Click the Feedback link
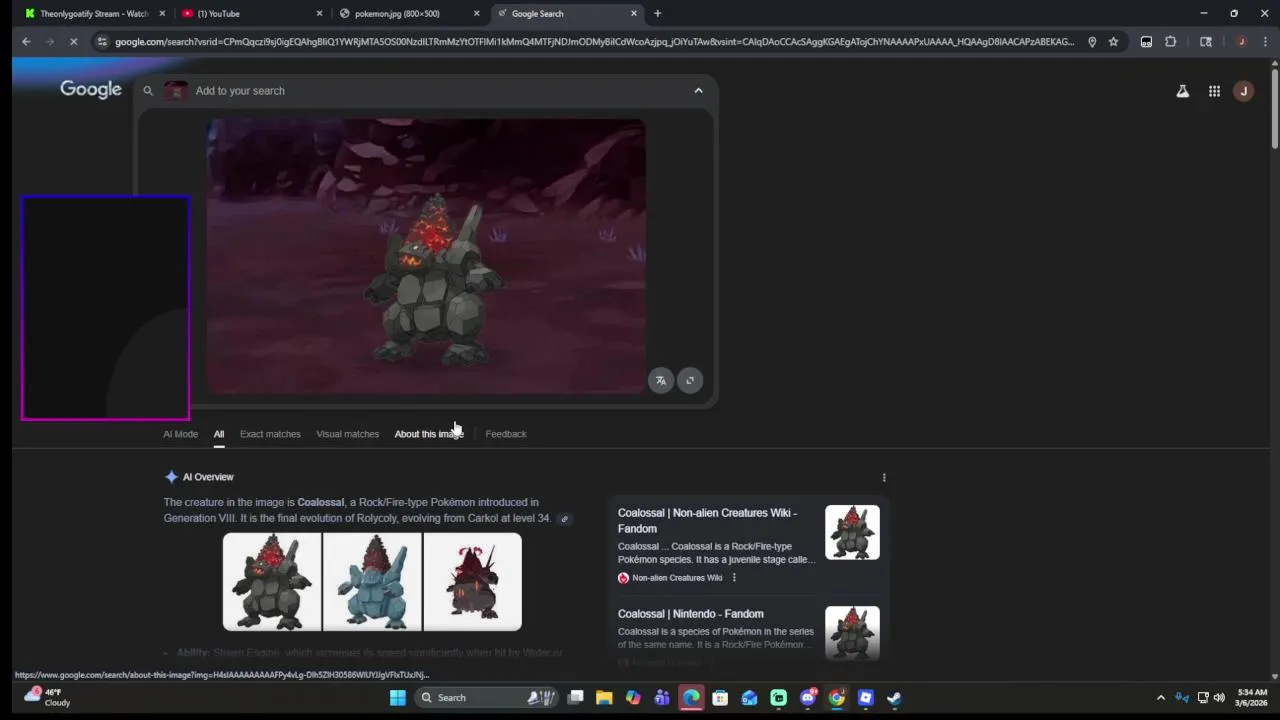The height and width of the screenshot is (720, 1280). click(506, 434)
